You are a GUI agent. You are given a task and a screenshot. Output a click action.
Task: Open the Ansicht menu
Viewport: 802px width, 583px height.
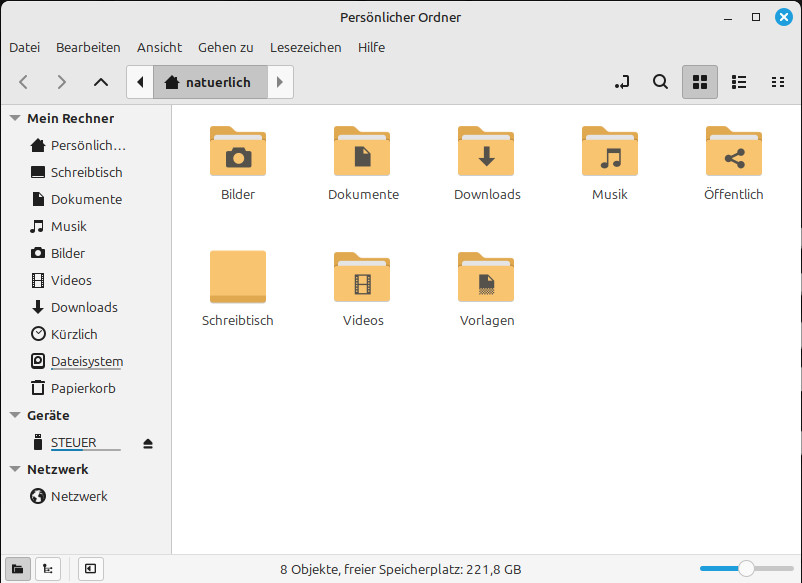pyautogui.click(x=159, y=48)
